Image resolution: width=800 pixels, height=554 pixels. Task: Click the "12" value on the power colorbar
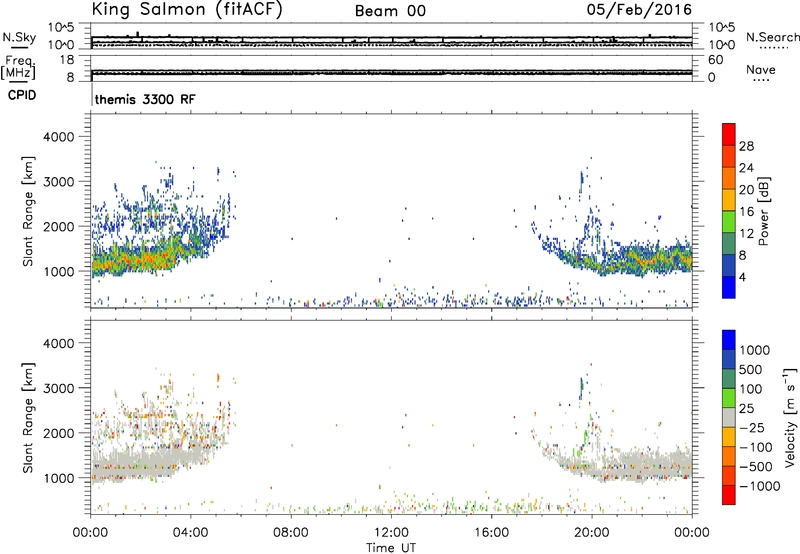click(x=746, y=234)
